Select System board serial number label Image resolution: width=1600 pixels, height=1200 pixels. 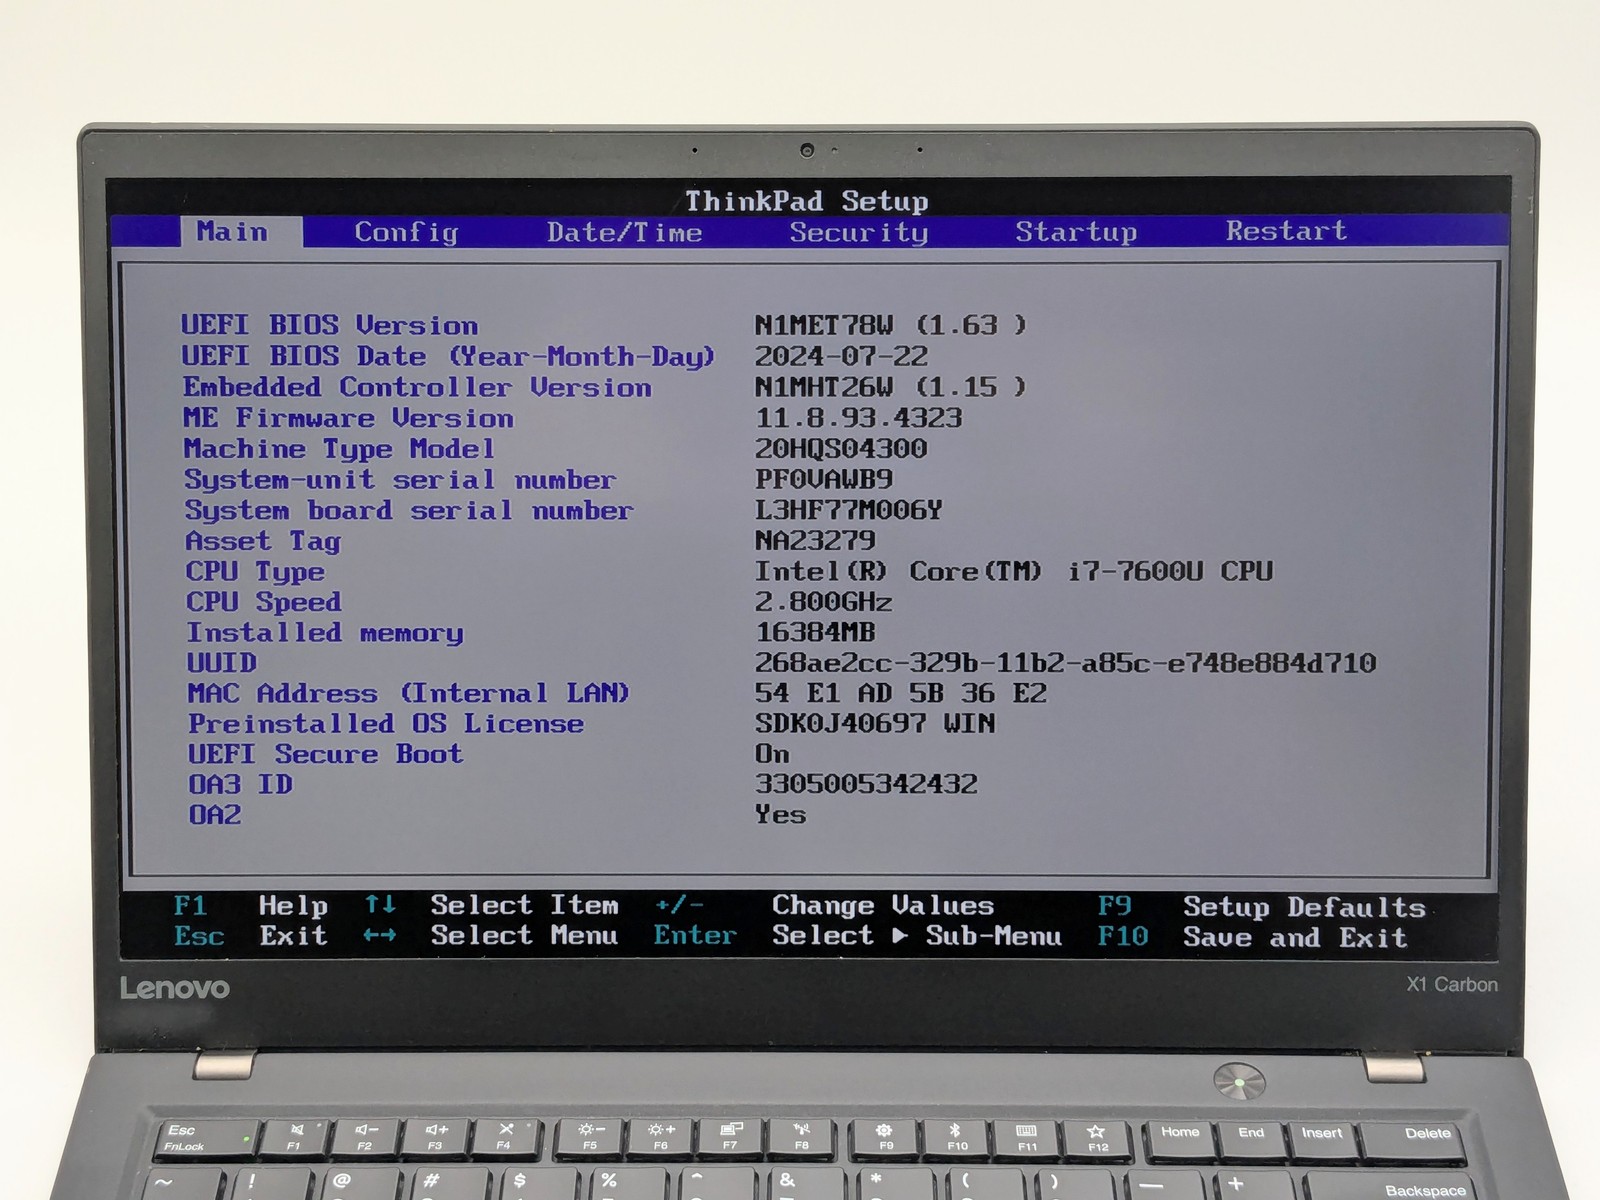409,511
